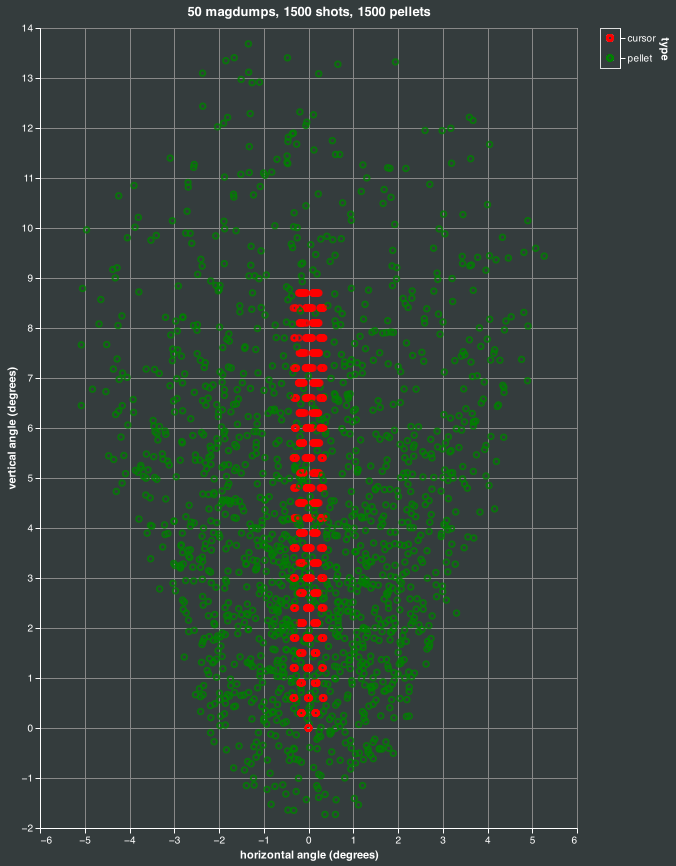Click the y-axis tick label 9
This screenshot has width=676, height=866.
[x=31, y=278]
